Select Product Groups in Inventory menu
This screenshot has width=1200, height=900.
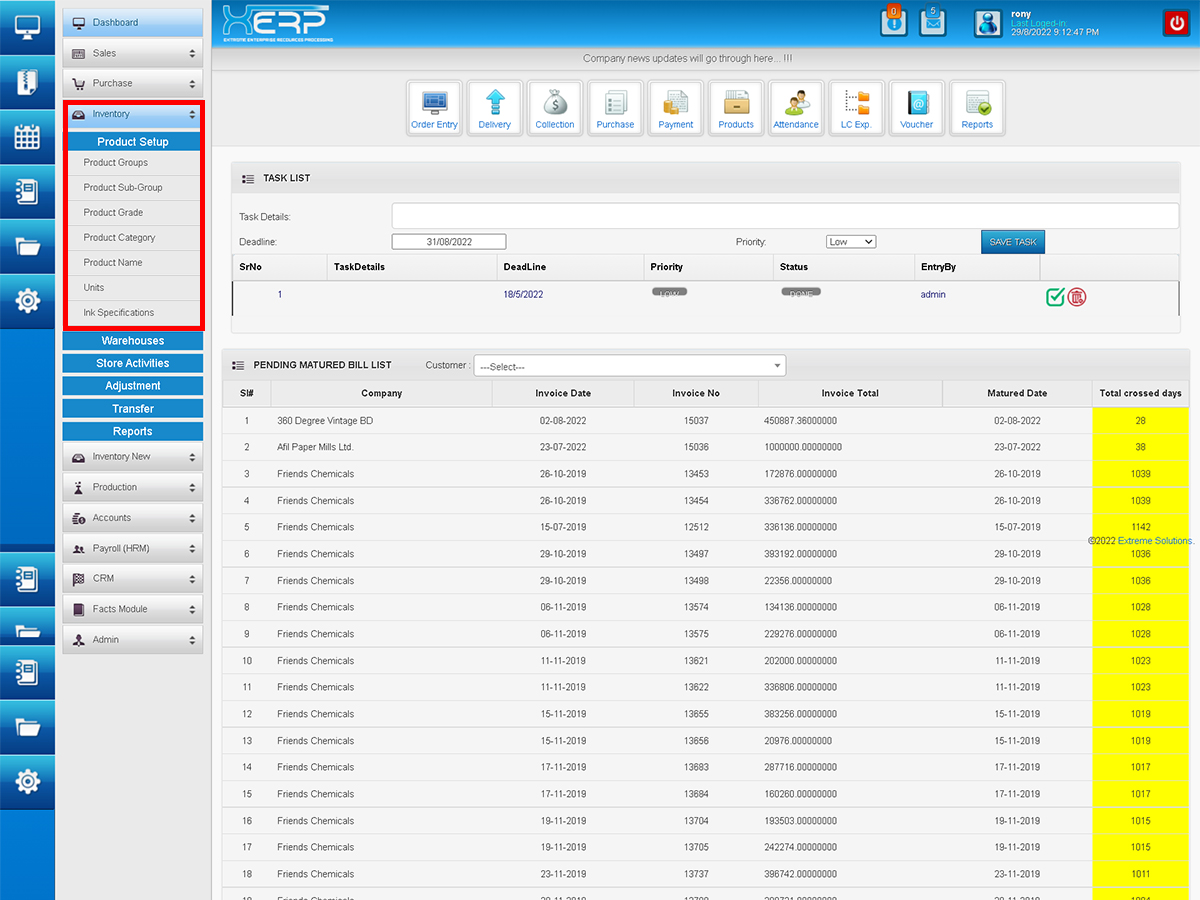tap(116, 163)
